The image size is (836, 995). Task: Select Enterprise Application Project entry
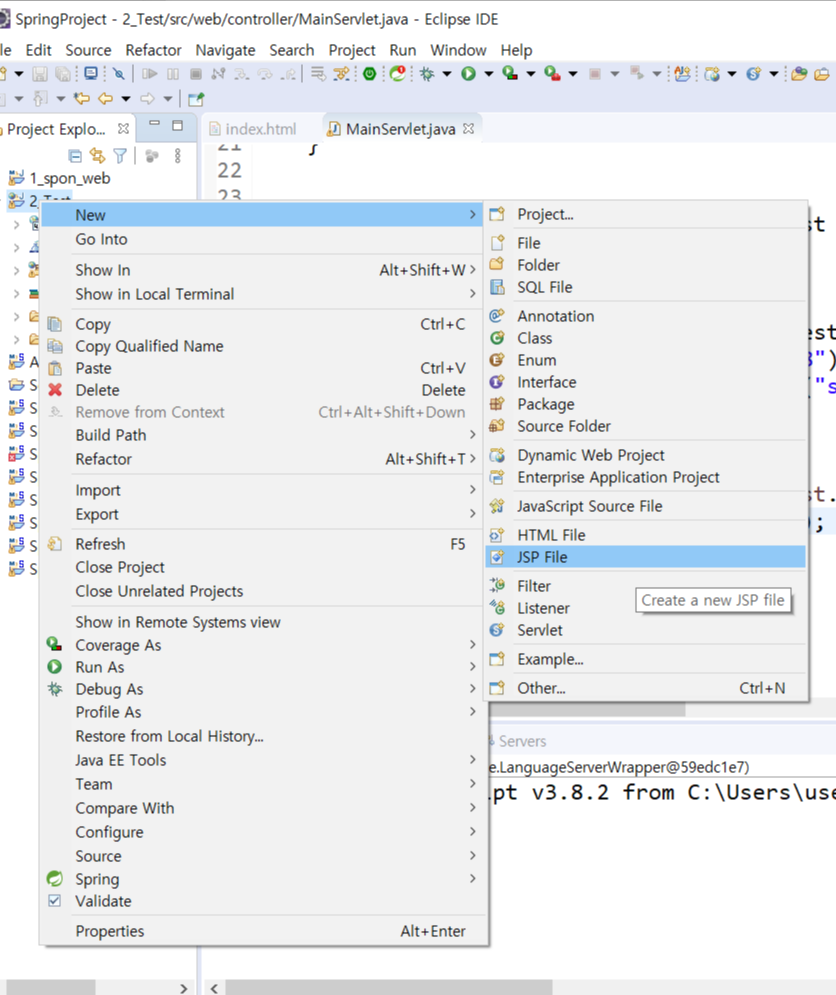645,477
